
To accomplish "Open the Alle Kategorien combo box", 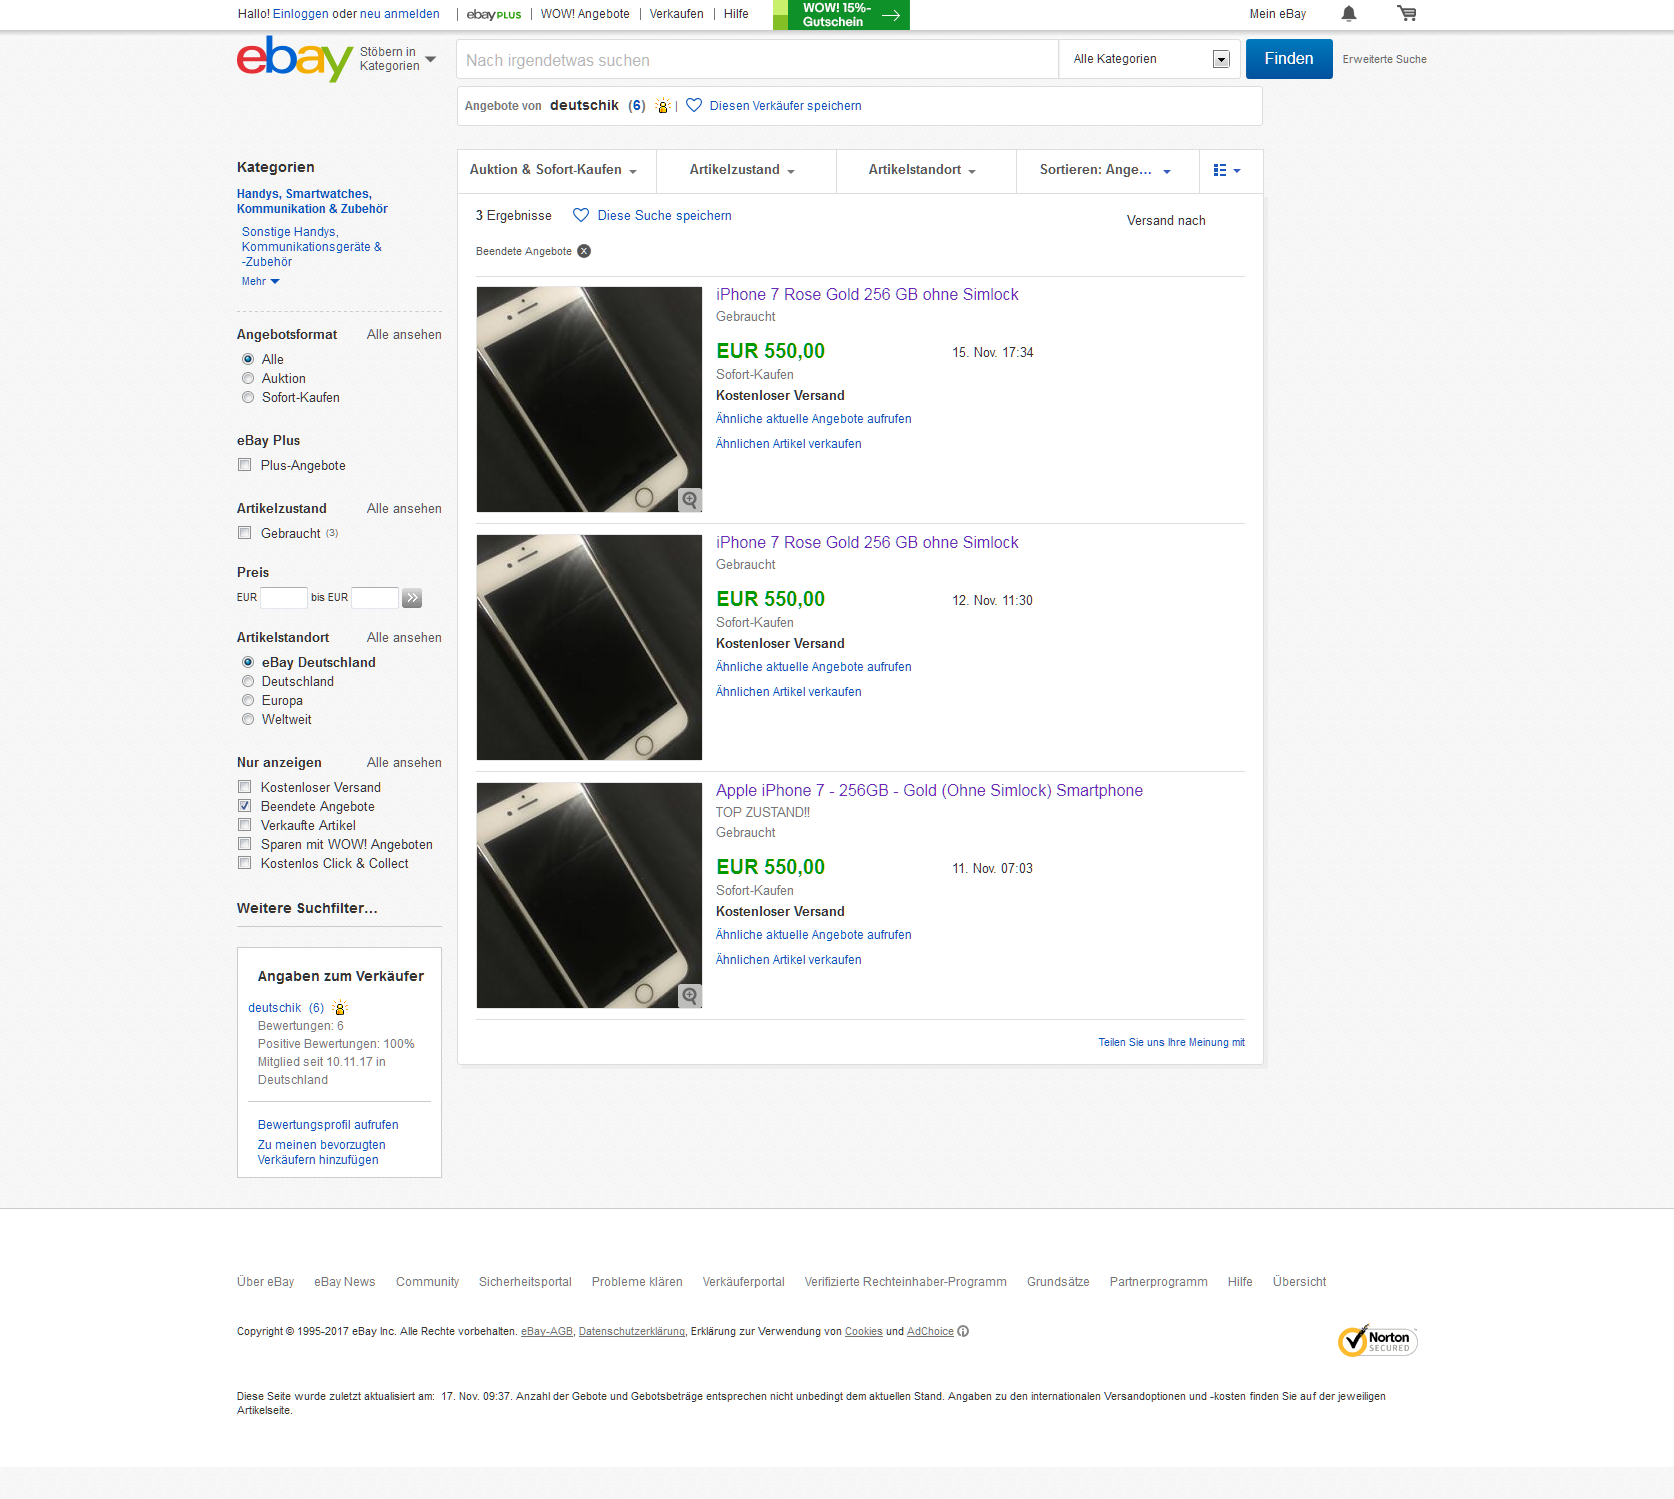I will click(1150, 59).
